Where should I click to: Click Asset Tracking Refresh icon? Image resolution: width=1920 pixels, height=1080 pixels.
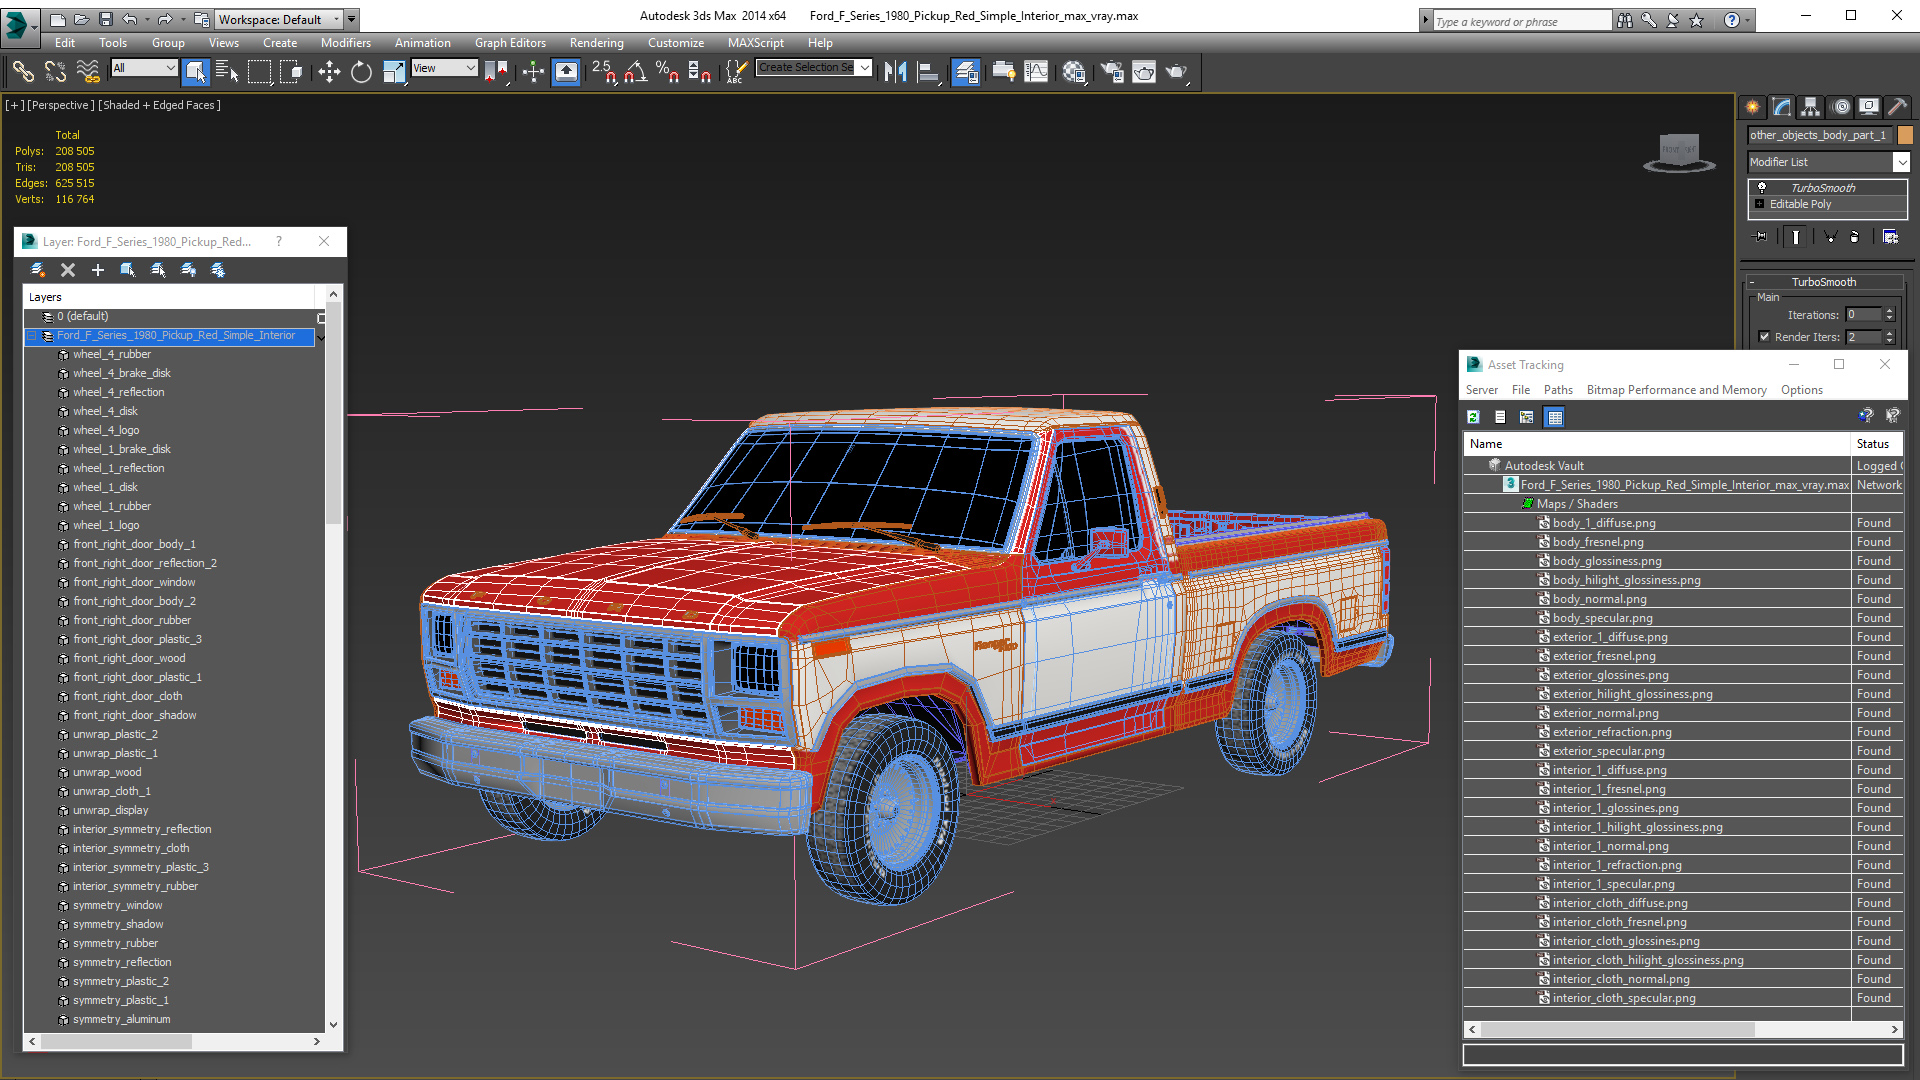coord(1473,417)
